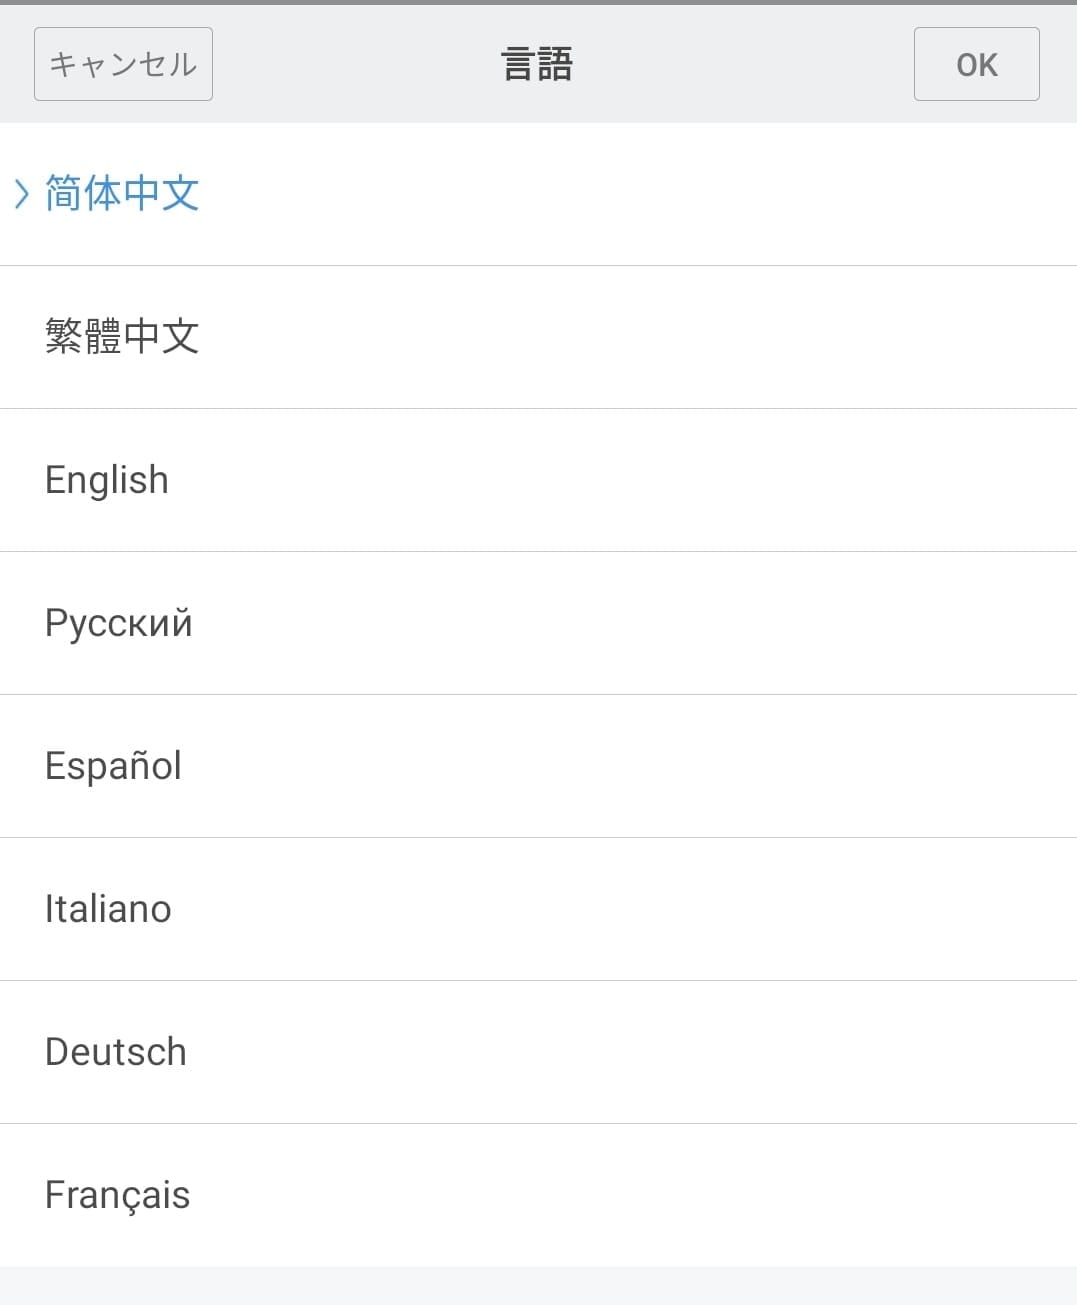Tap blank right side of 繁體中文 row

(750, 337)
